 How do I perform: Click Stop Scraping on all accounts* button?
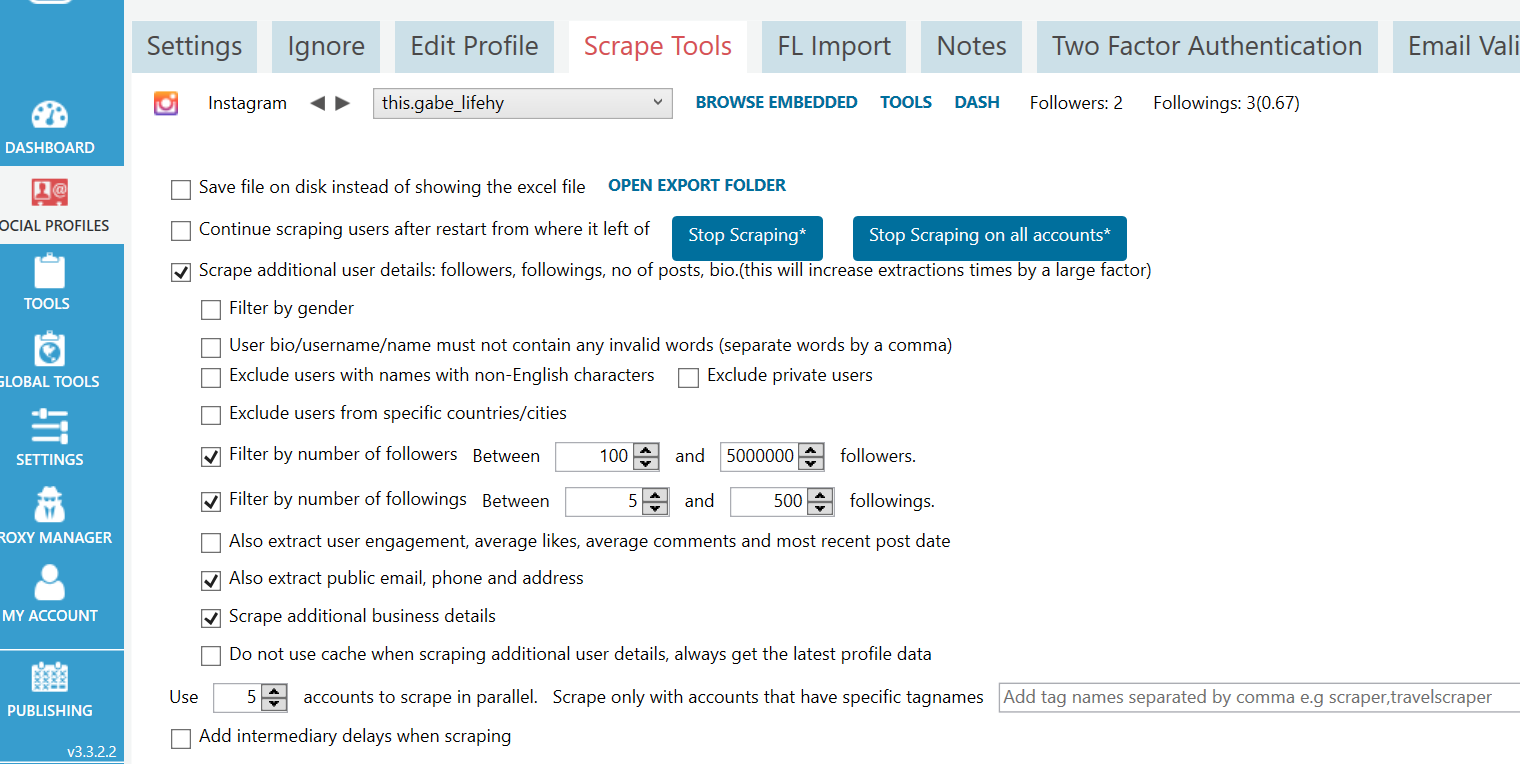tap(990, 236)
